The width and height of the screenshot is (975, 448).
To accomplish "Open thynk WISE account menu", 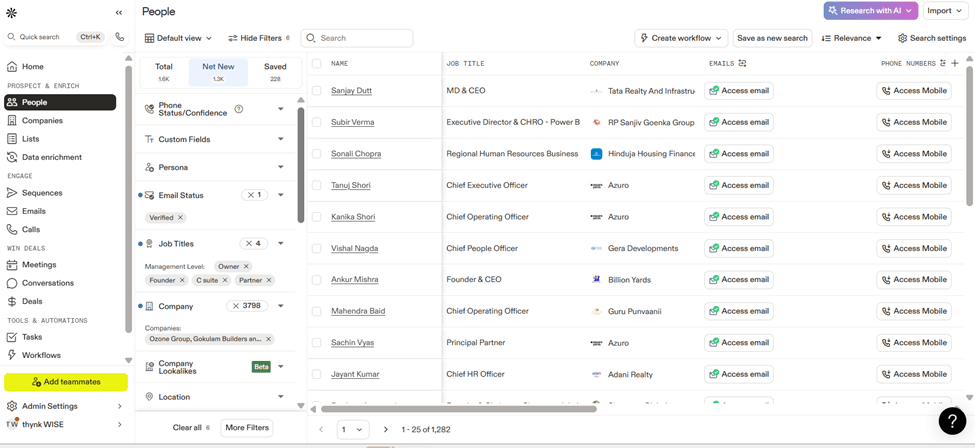I will [65, 424].
